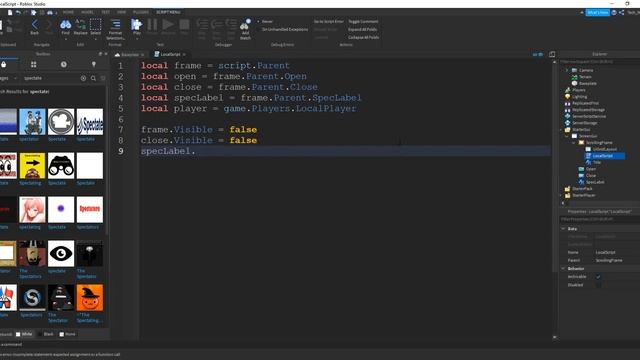Viewport: 640px width, 360px height.
Task: Select the UIGridLayout item in Explorer
Action: tap(604, 149)
